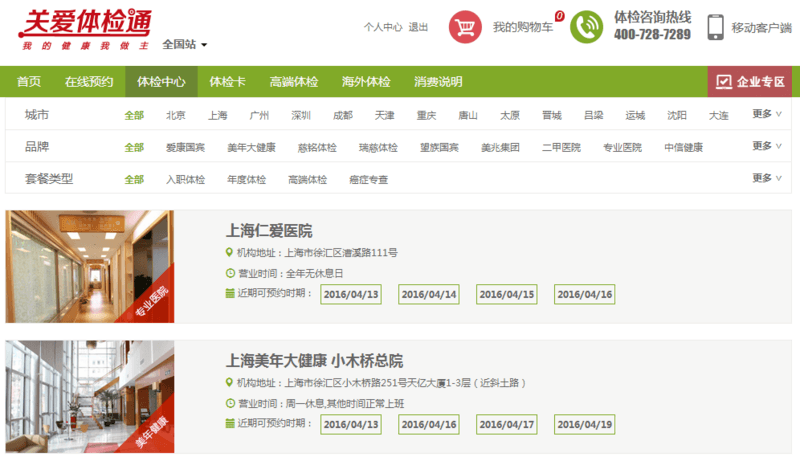Open 我的购物车 link

(x=523, y=27)
